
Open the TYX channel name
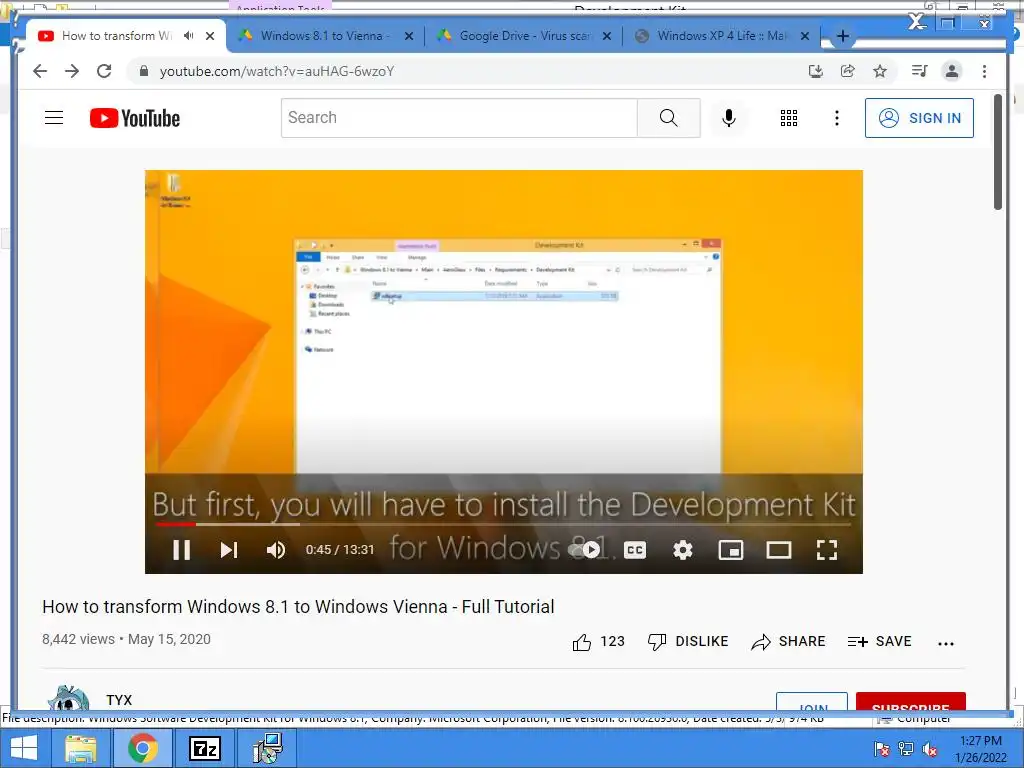click(x=119, y=700)
